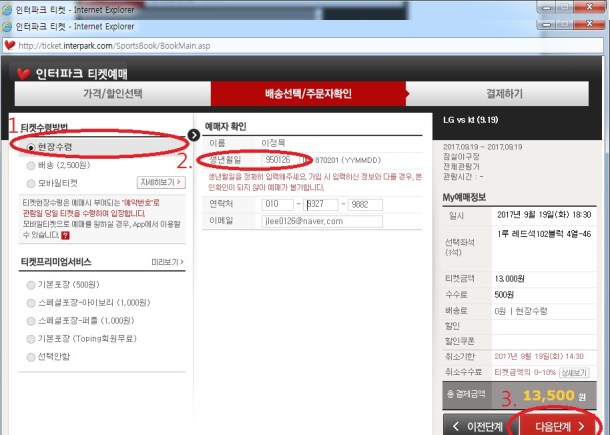The image size is (610, 435).
Task: Click the 이전단계 previous step button
Action: coord(480,425)
